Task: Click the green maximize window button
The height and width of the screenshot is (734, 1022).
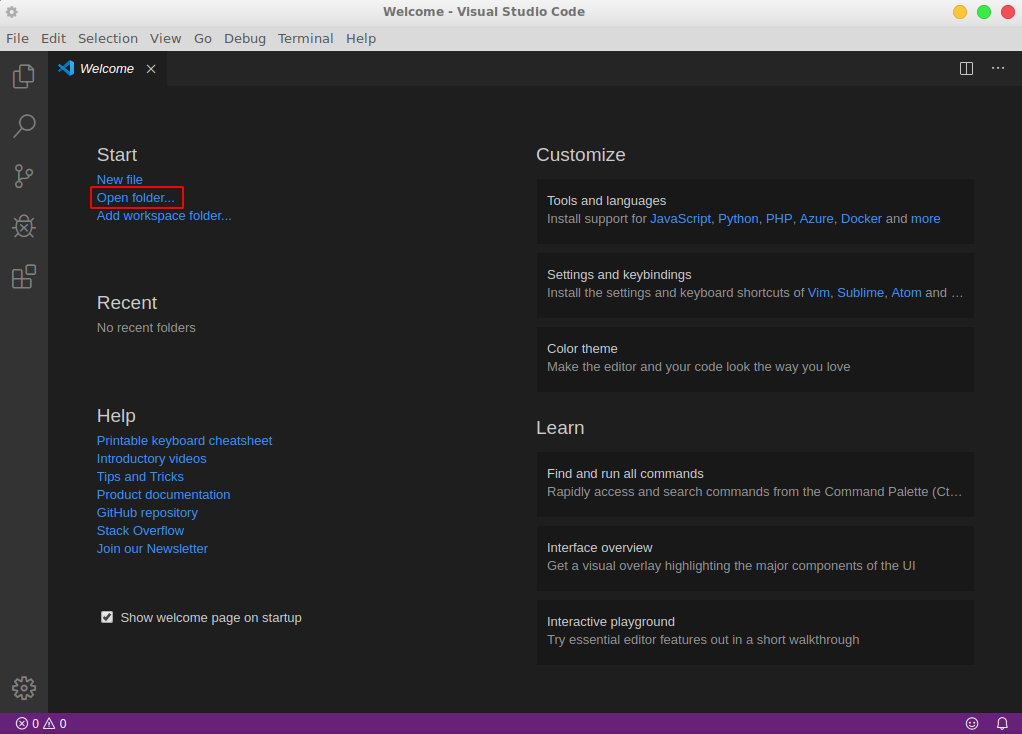Action: pyautogui.click(x=984, y=12)
